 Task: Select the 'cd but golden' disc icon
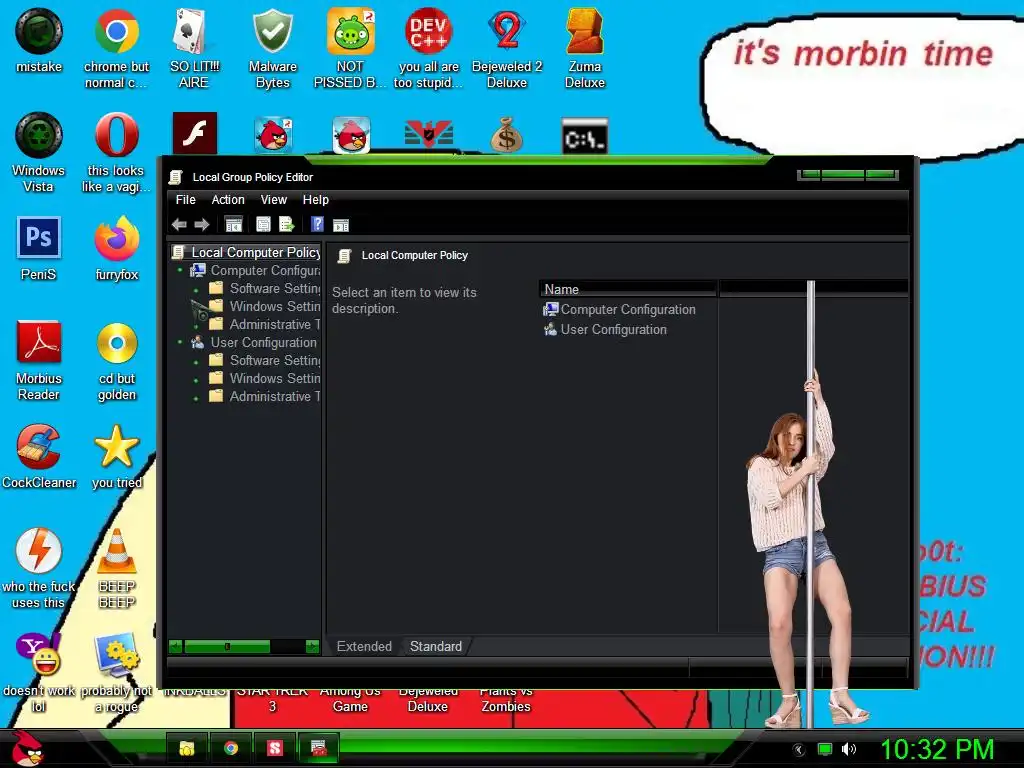[x=116, y=360]
